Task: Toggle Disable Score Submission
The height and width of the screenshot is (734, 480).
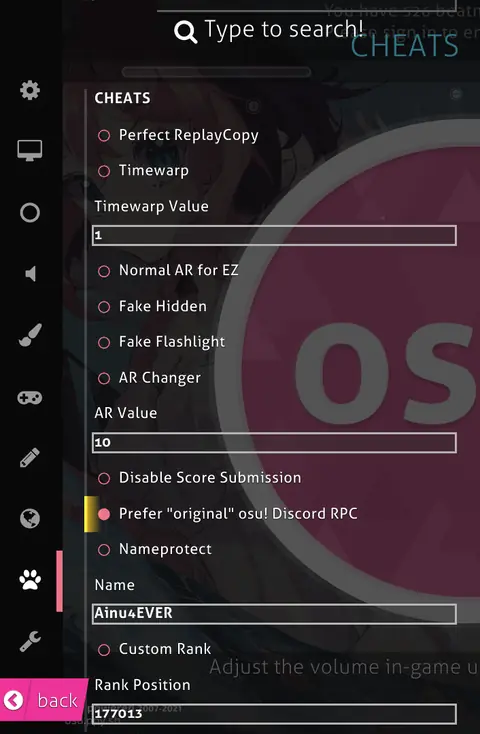Action: click(x=199, y=478)
